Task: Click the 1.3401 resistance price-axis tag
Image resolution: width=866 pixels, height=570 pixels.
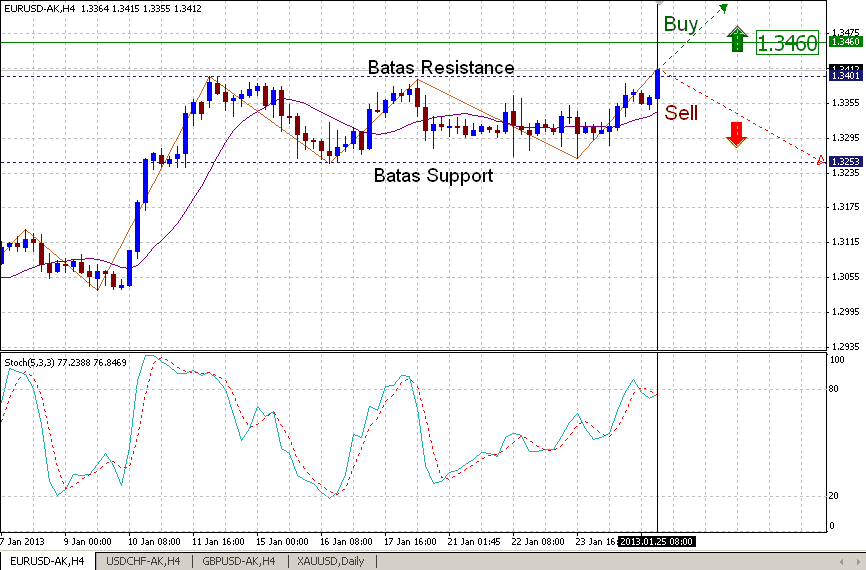Action: click(845, 76)
